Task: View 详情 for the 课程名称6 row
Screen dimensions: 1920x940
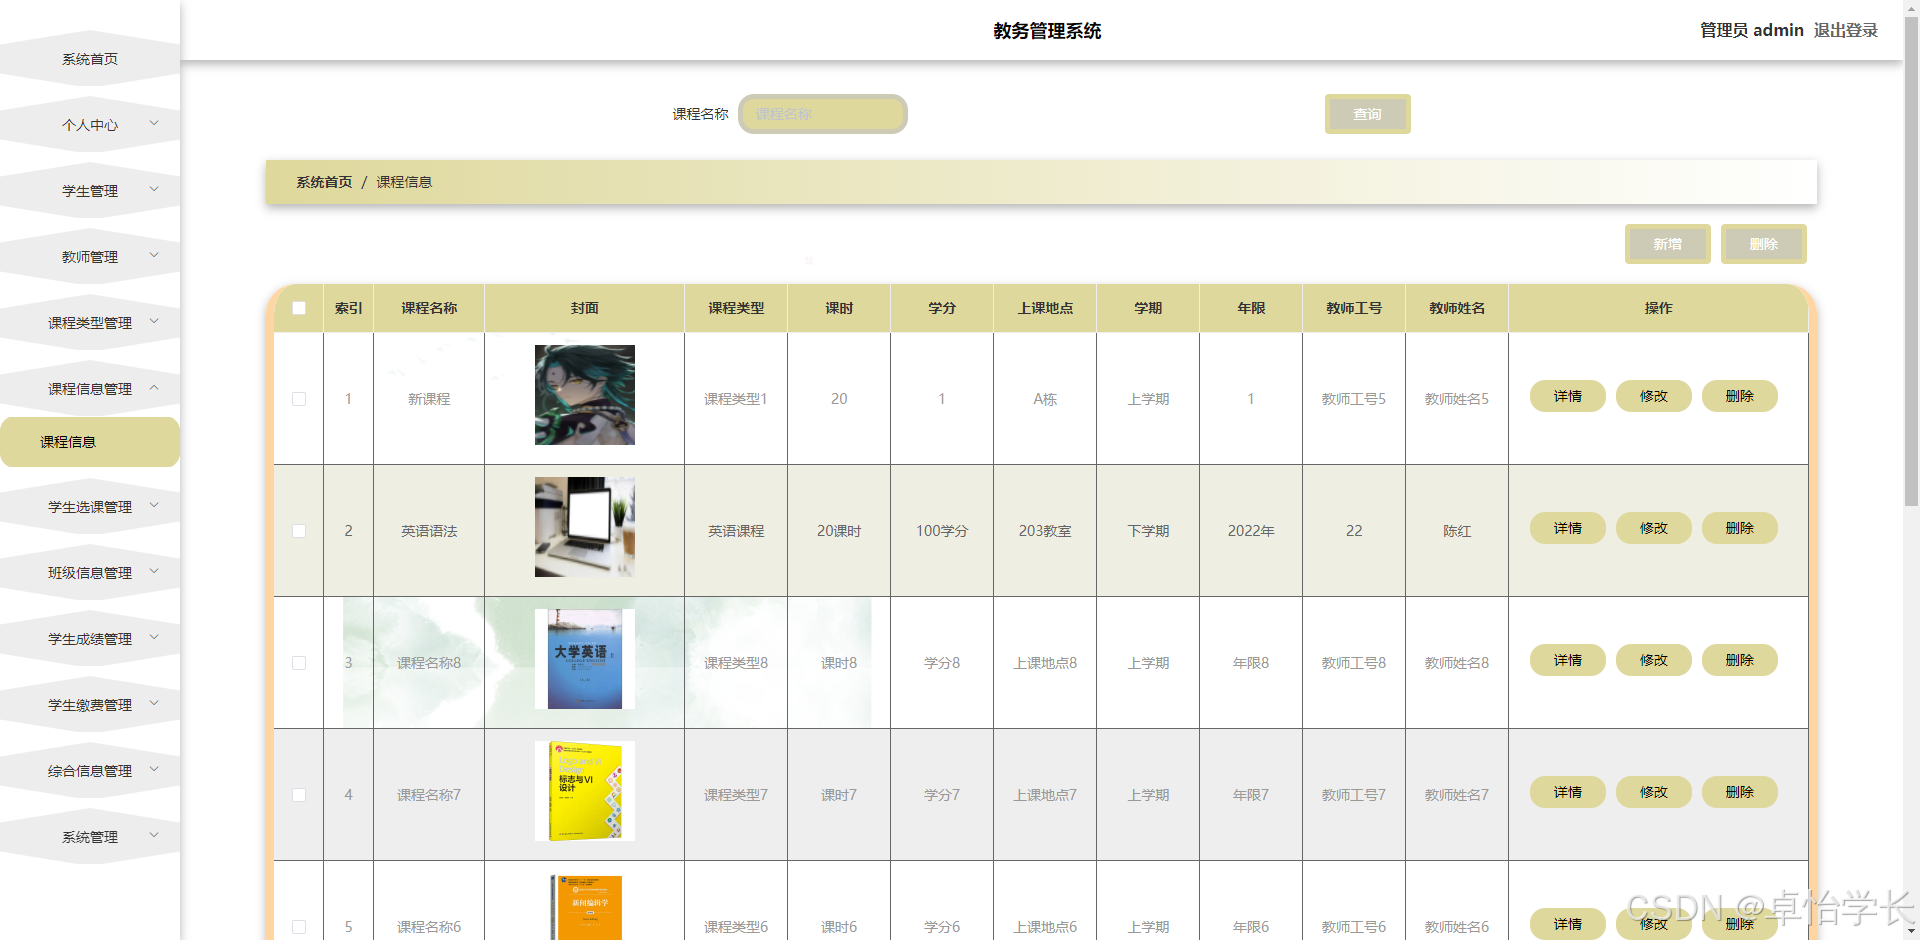Action: point(1567,924)
